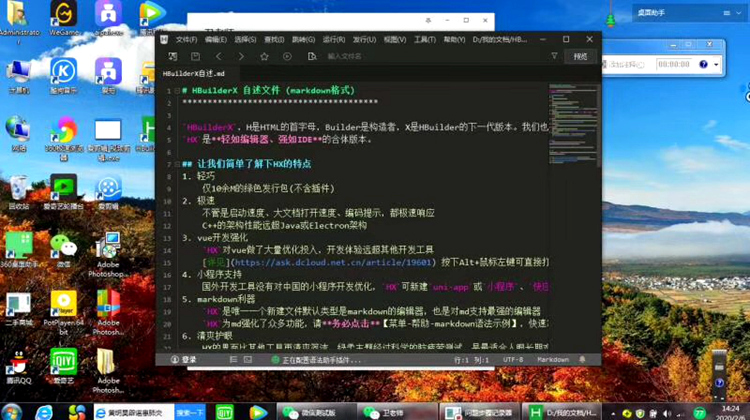Collapse the fold marker on line 7 heading
Viewport: 750px width, 420px height.
[x=177, y=164]
